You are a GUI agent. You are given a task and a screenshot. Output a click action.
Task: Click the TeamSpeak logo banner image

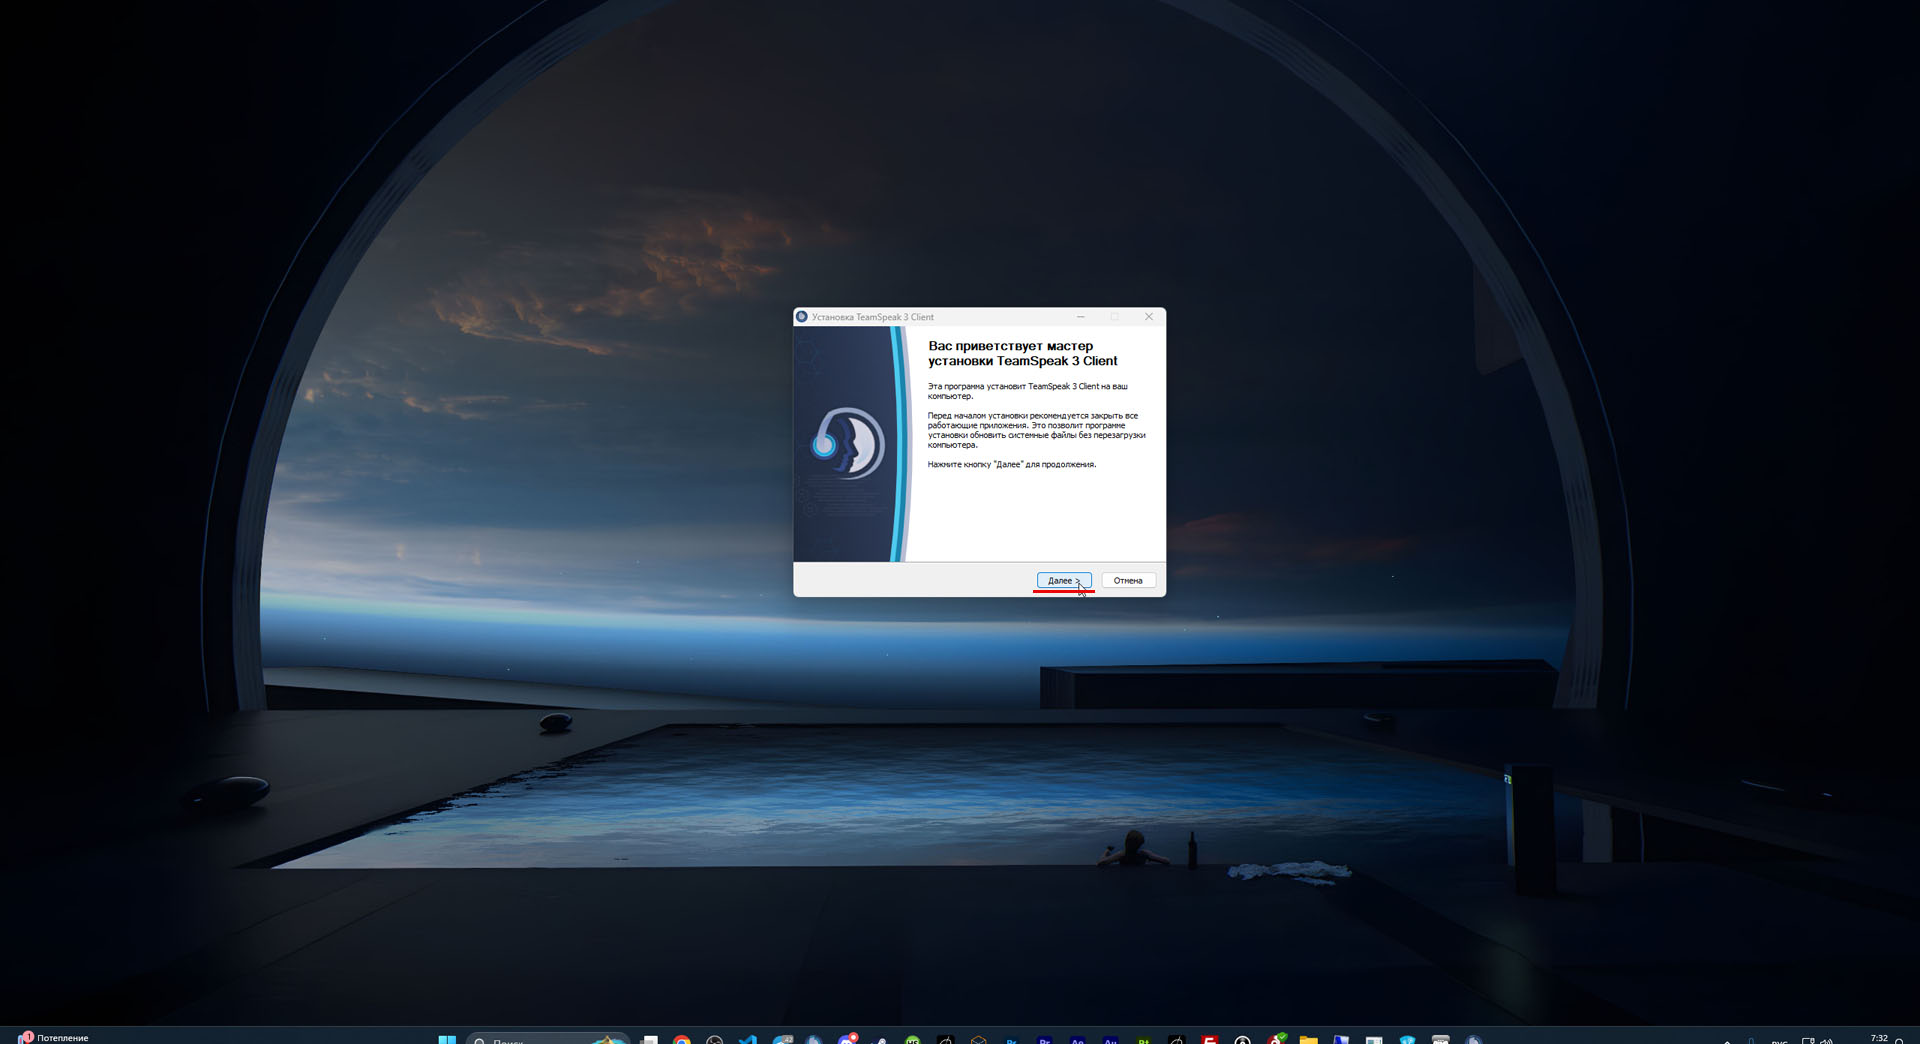click(x=851, y=444)
